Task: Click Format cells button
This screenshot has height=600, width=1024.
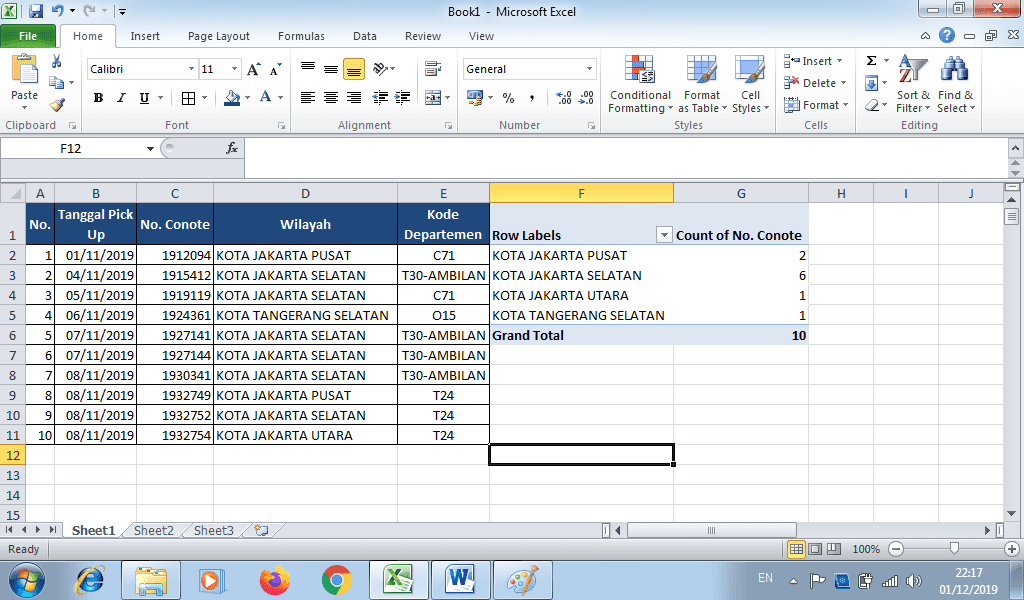Action: click(816, 104)
